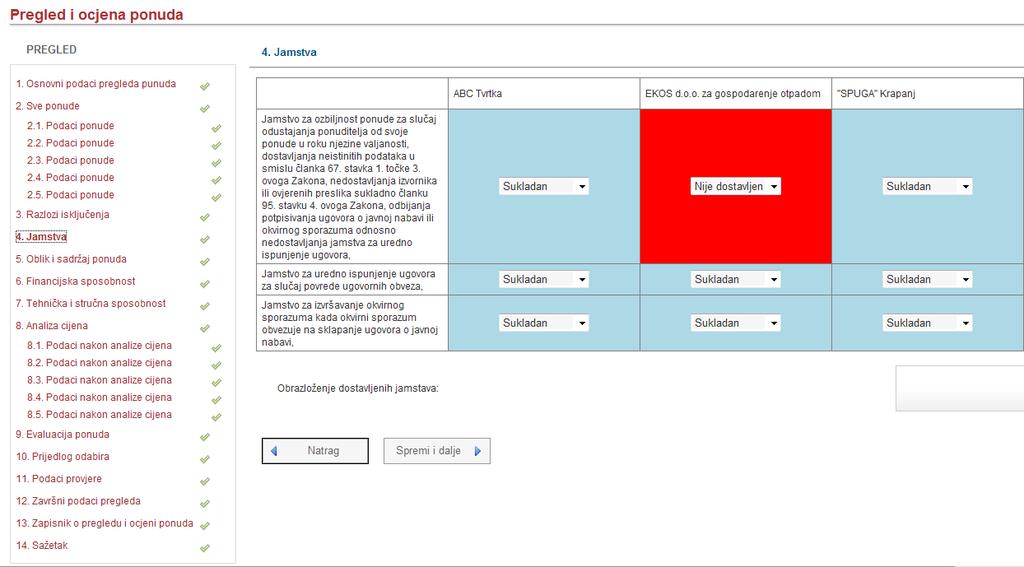Open step 11. Podaci provjere
This screenshot has height=567, width=1024.
tap(59, 479)
